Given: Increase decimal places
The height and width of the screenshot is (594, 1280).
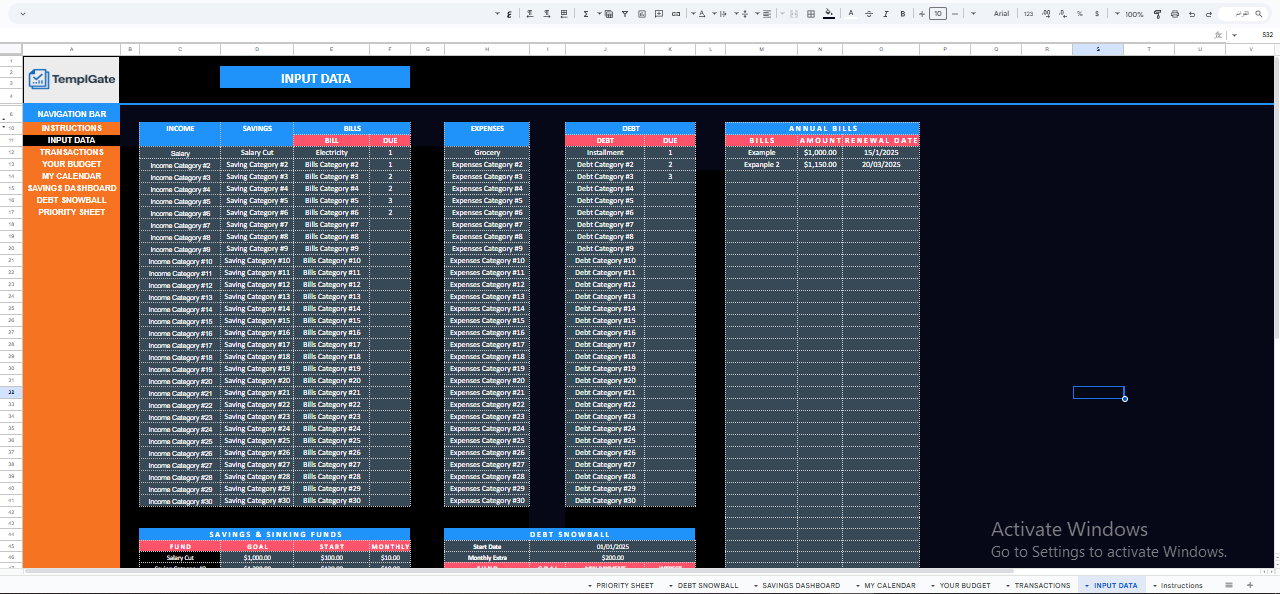Looking at the screenshot, I should 1045,14.
